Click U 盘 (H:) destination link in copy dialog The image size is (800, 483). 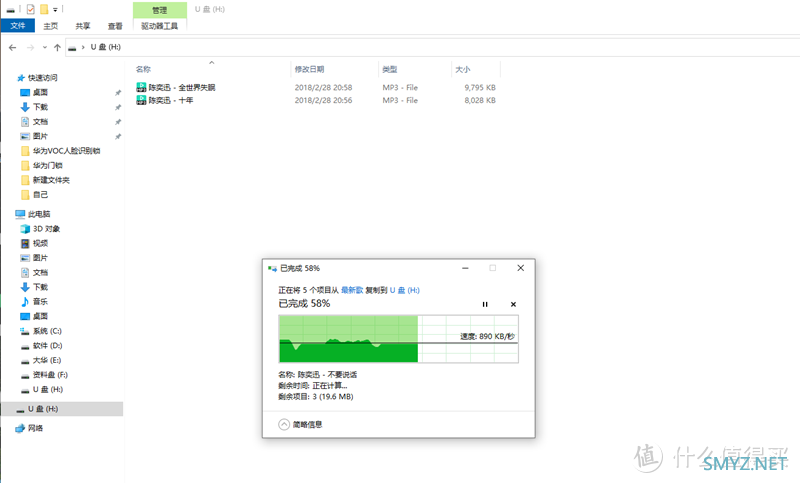click(x=405, y=290)
